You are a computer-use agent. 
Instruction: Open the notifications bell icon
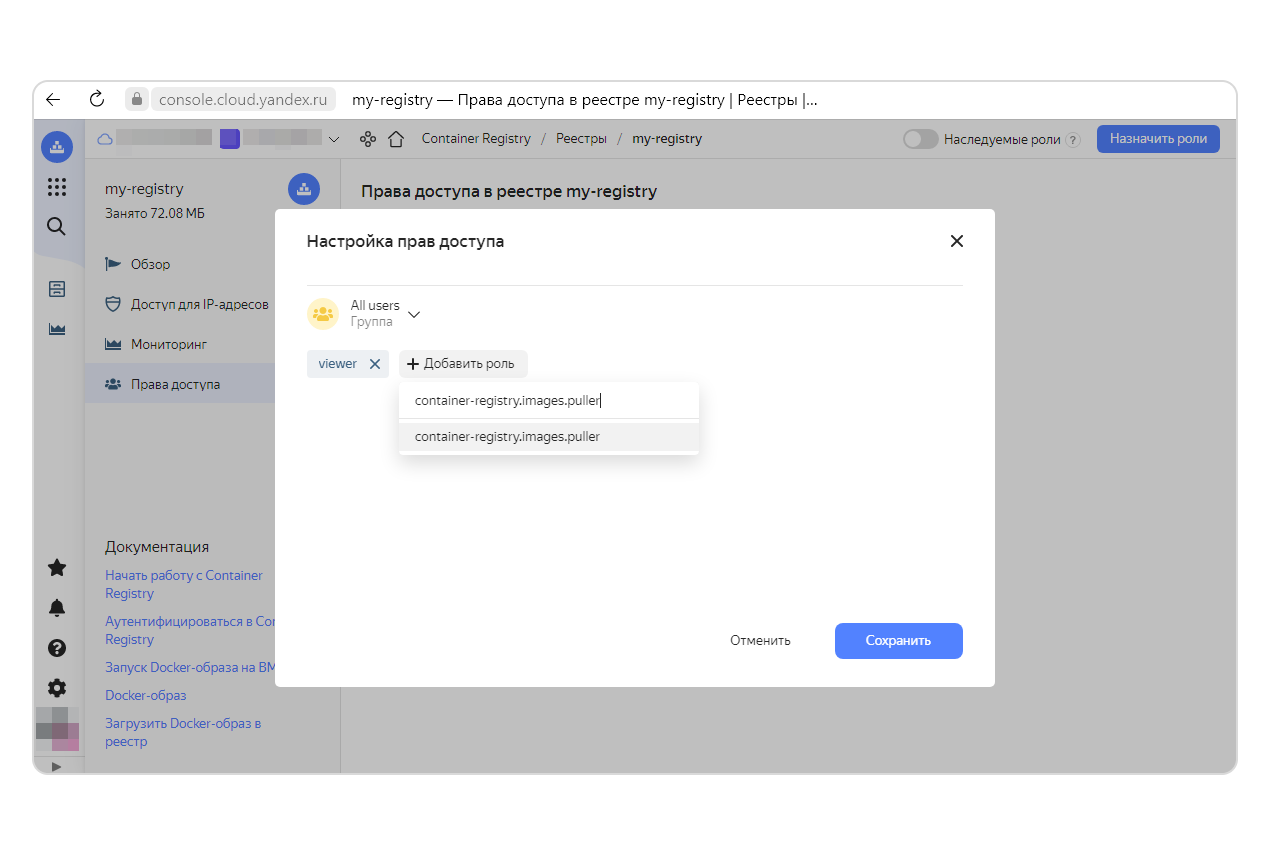coord(57,608)
